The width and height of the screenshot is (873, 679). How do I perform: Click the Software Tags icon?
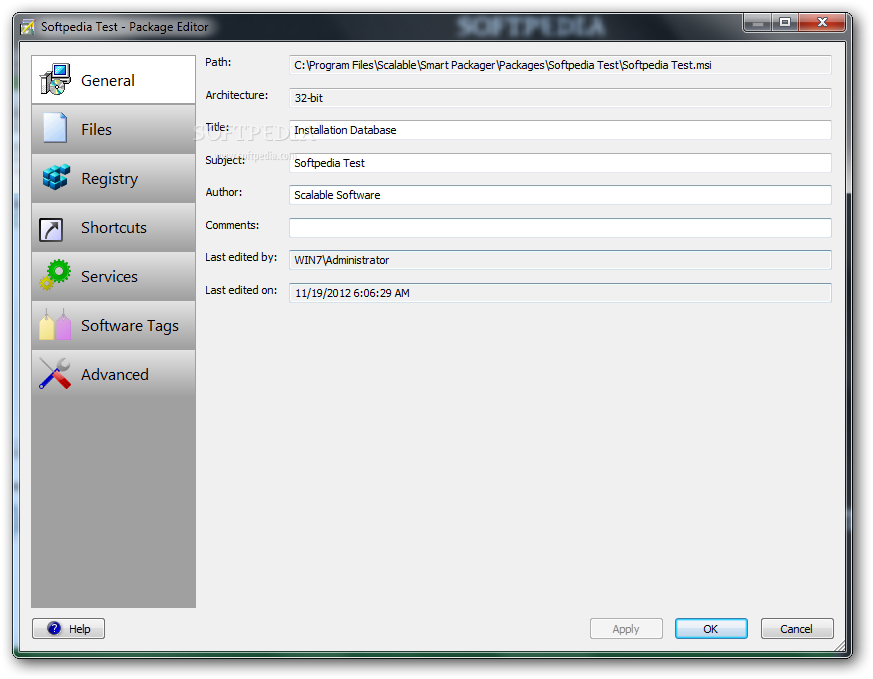pyautogui.click(x=55, y=324)
